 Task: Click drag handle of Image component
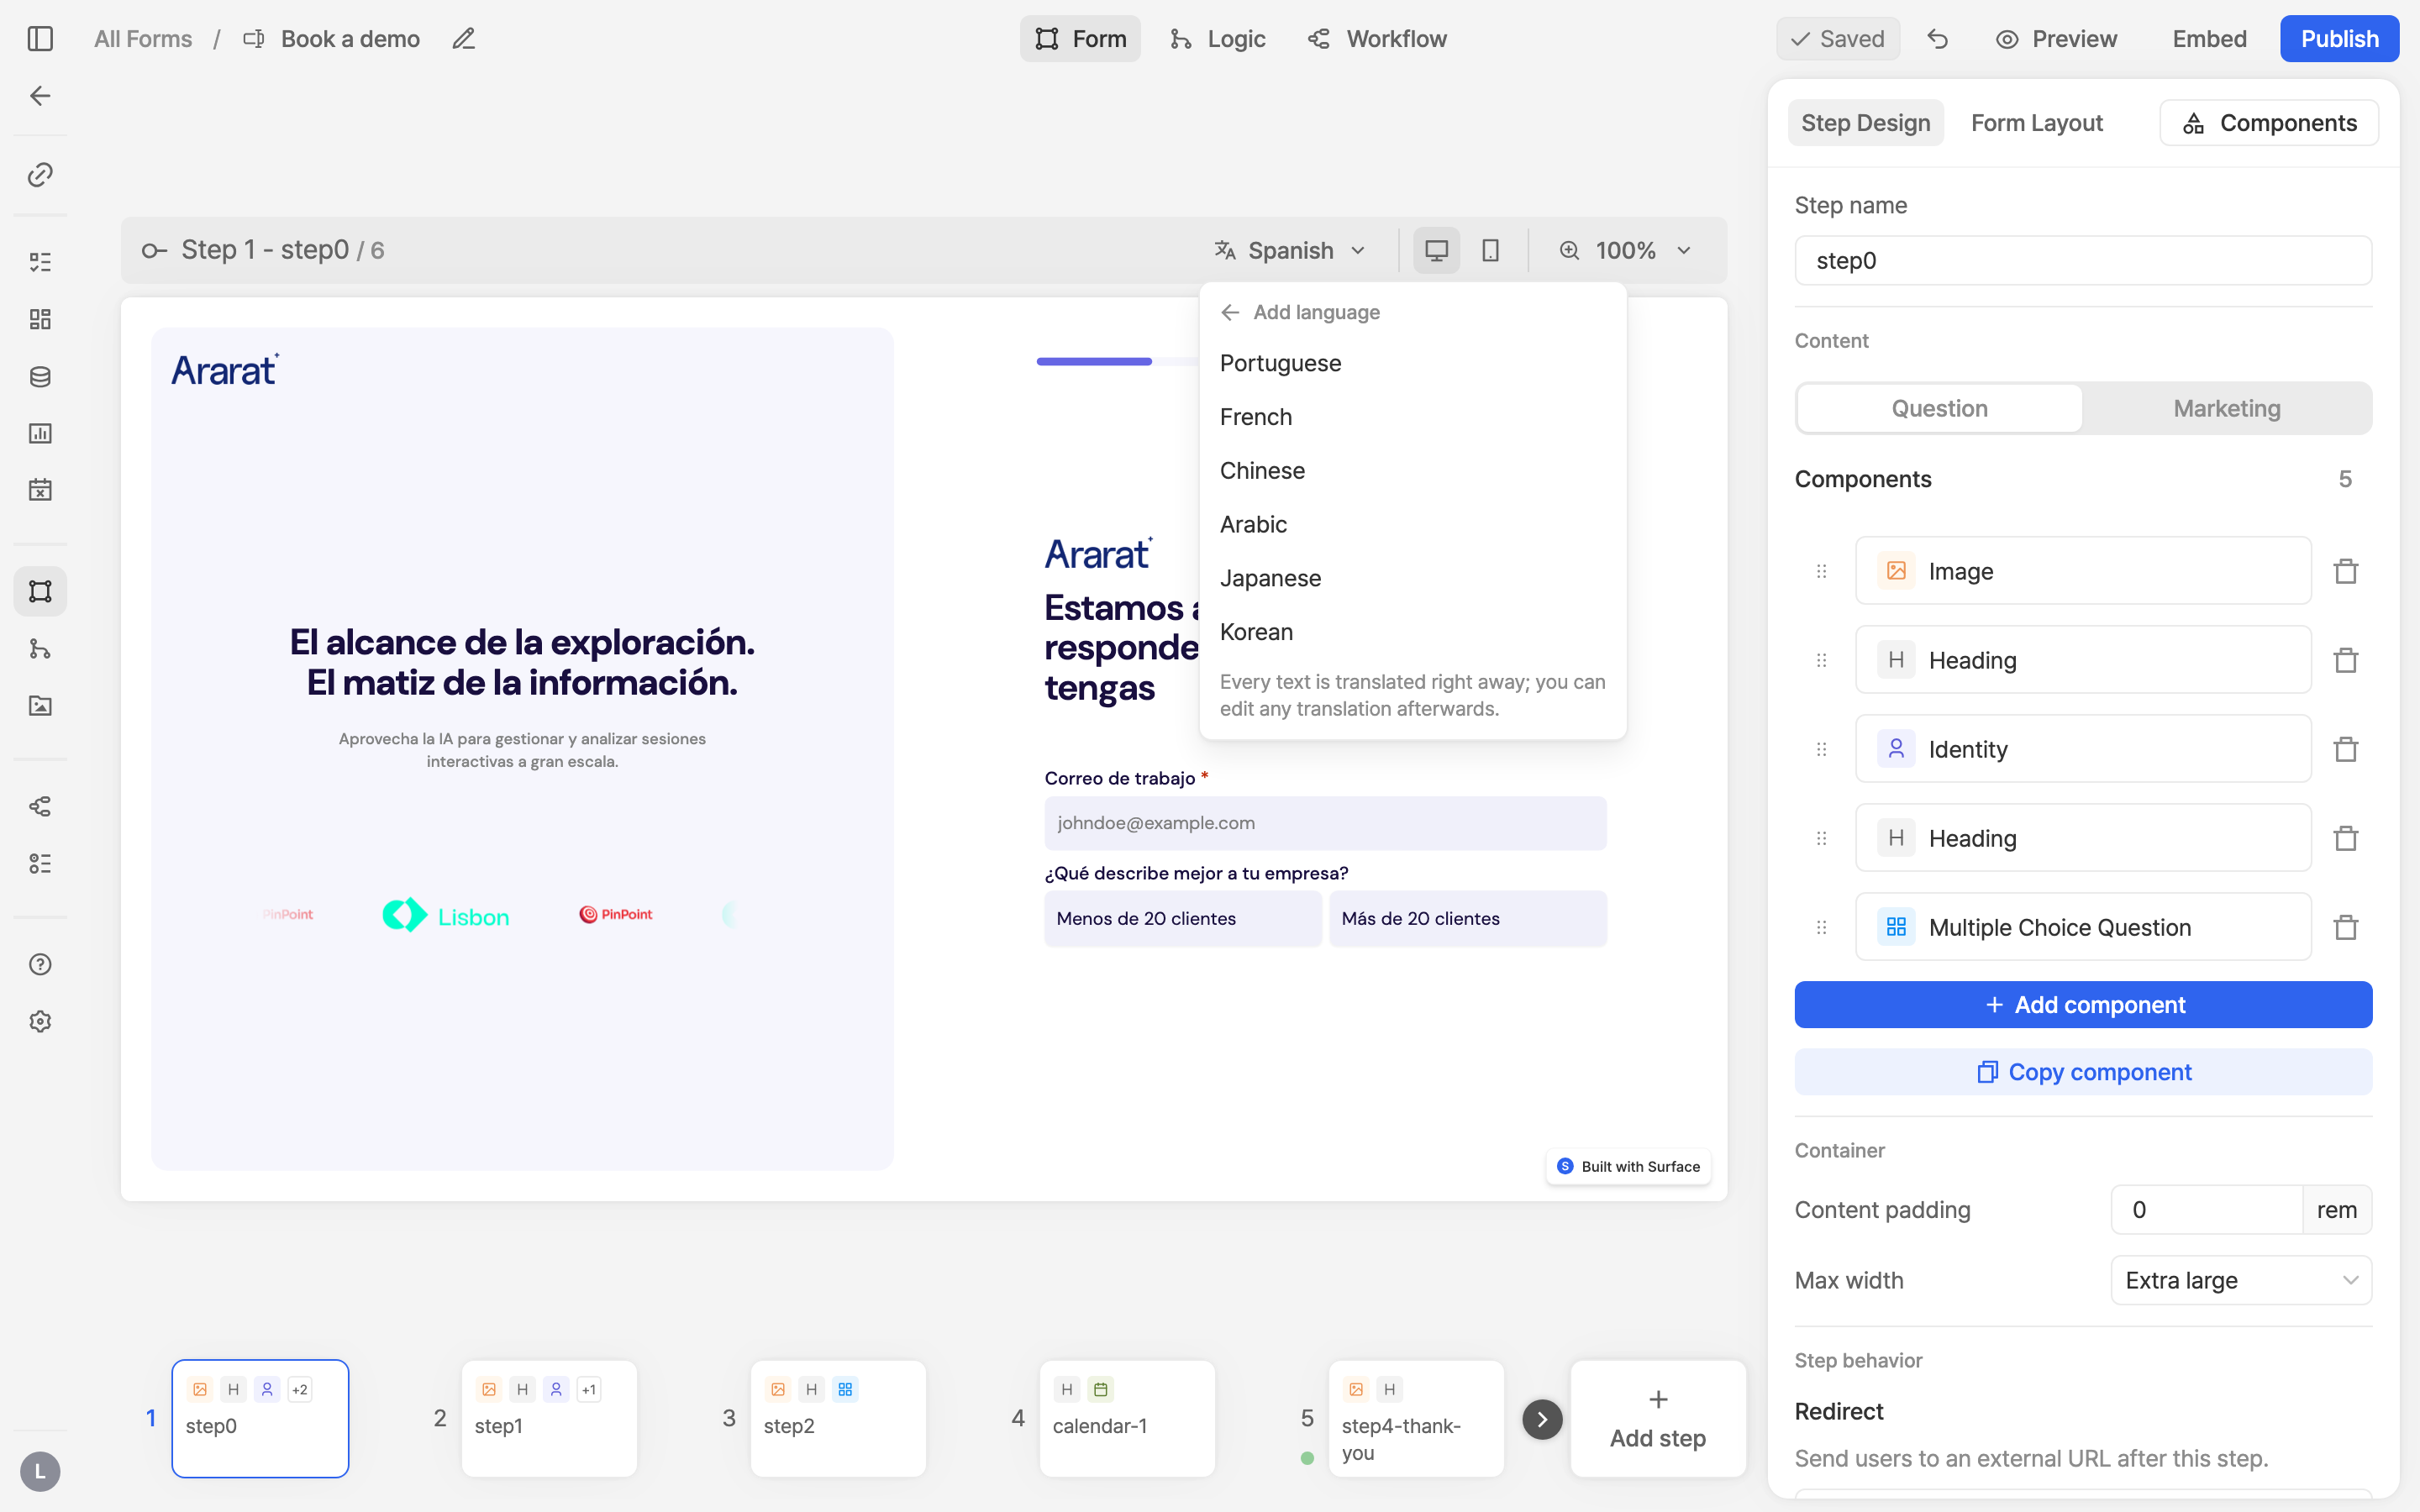pos(1821,571)
